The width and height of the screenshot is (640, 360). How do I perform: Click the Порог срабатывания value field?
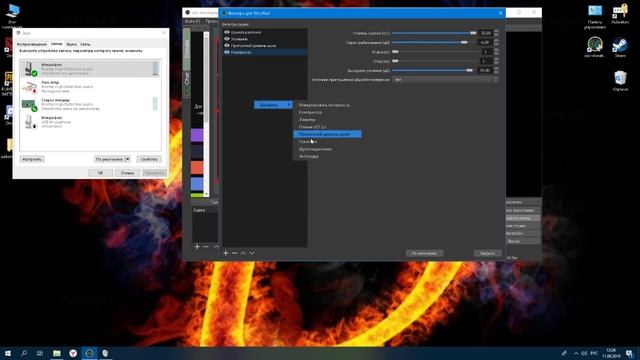[x=486, y=42]
